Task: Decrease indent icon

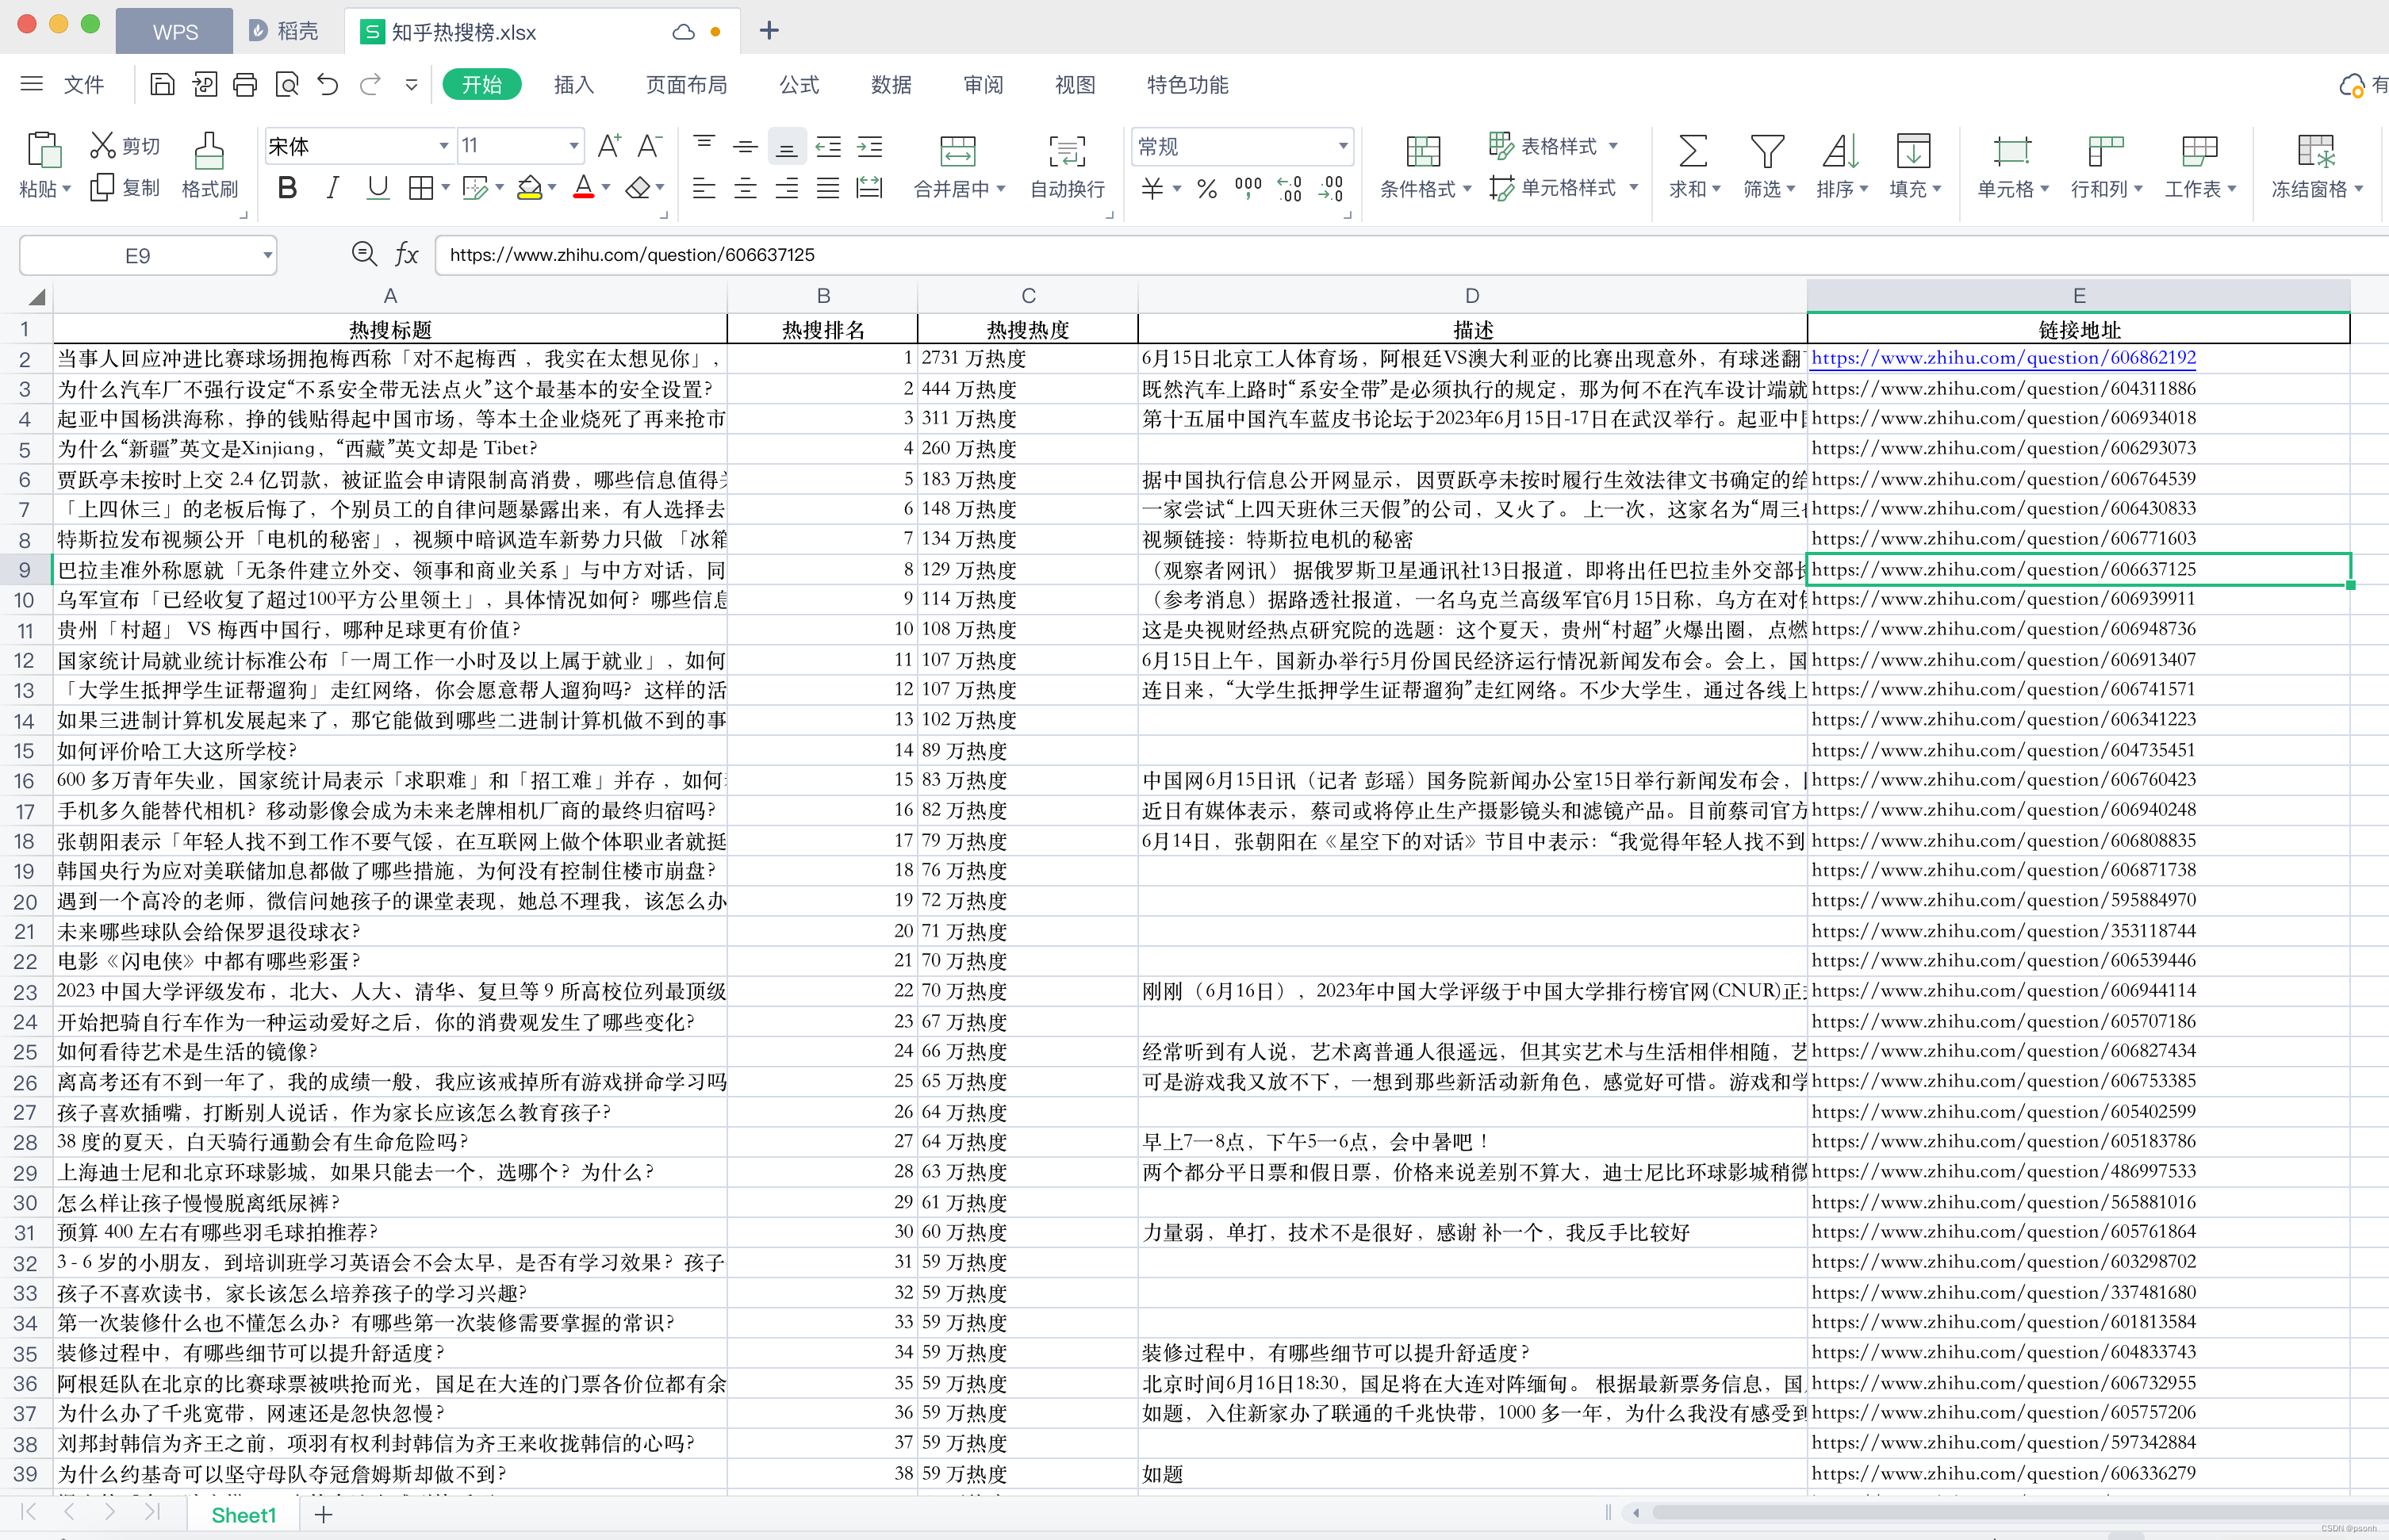Action: point(828,147)
